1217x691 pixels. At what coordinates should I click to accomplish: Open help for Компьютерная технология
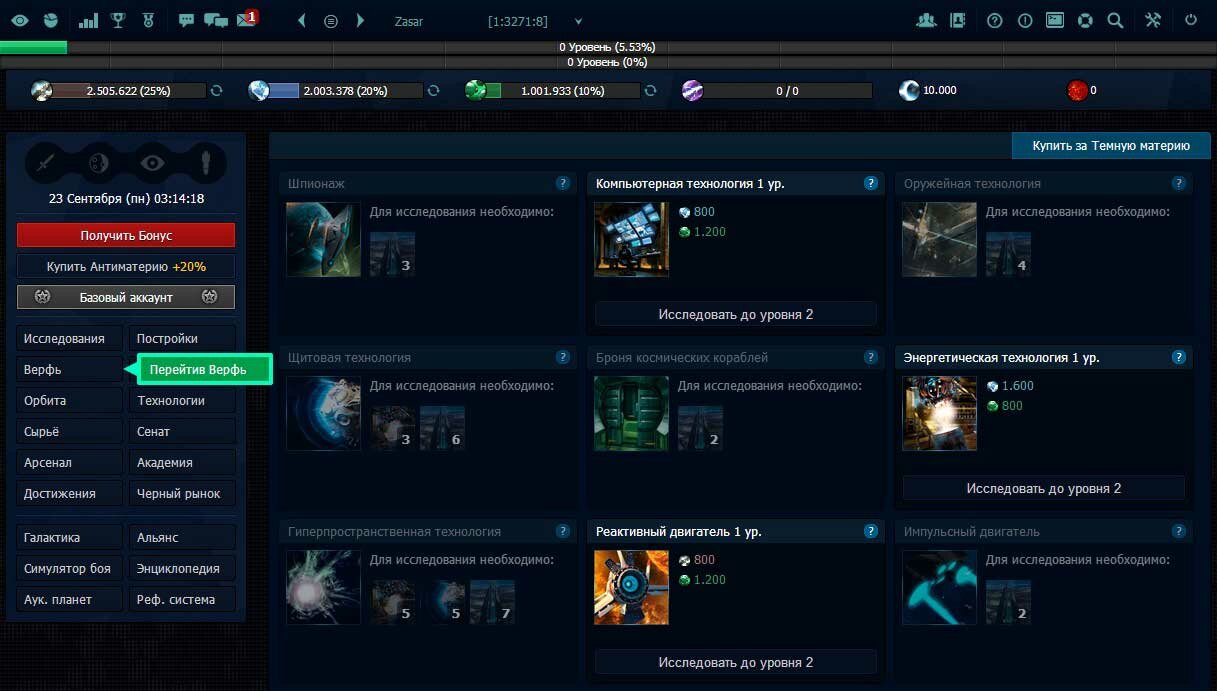[x=871, y=184]
